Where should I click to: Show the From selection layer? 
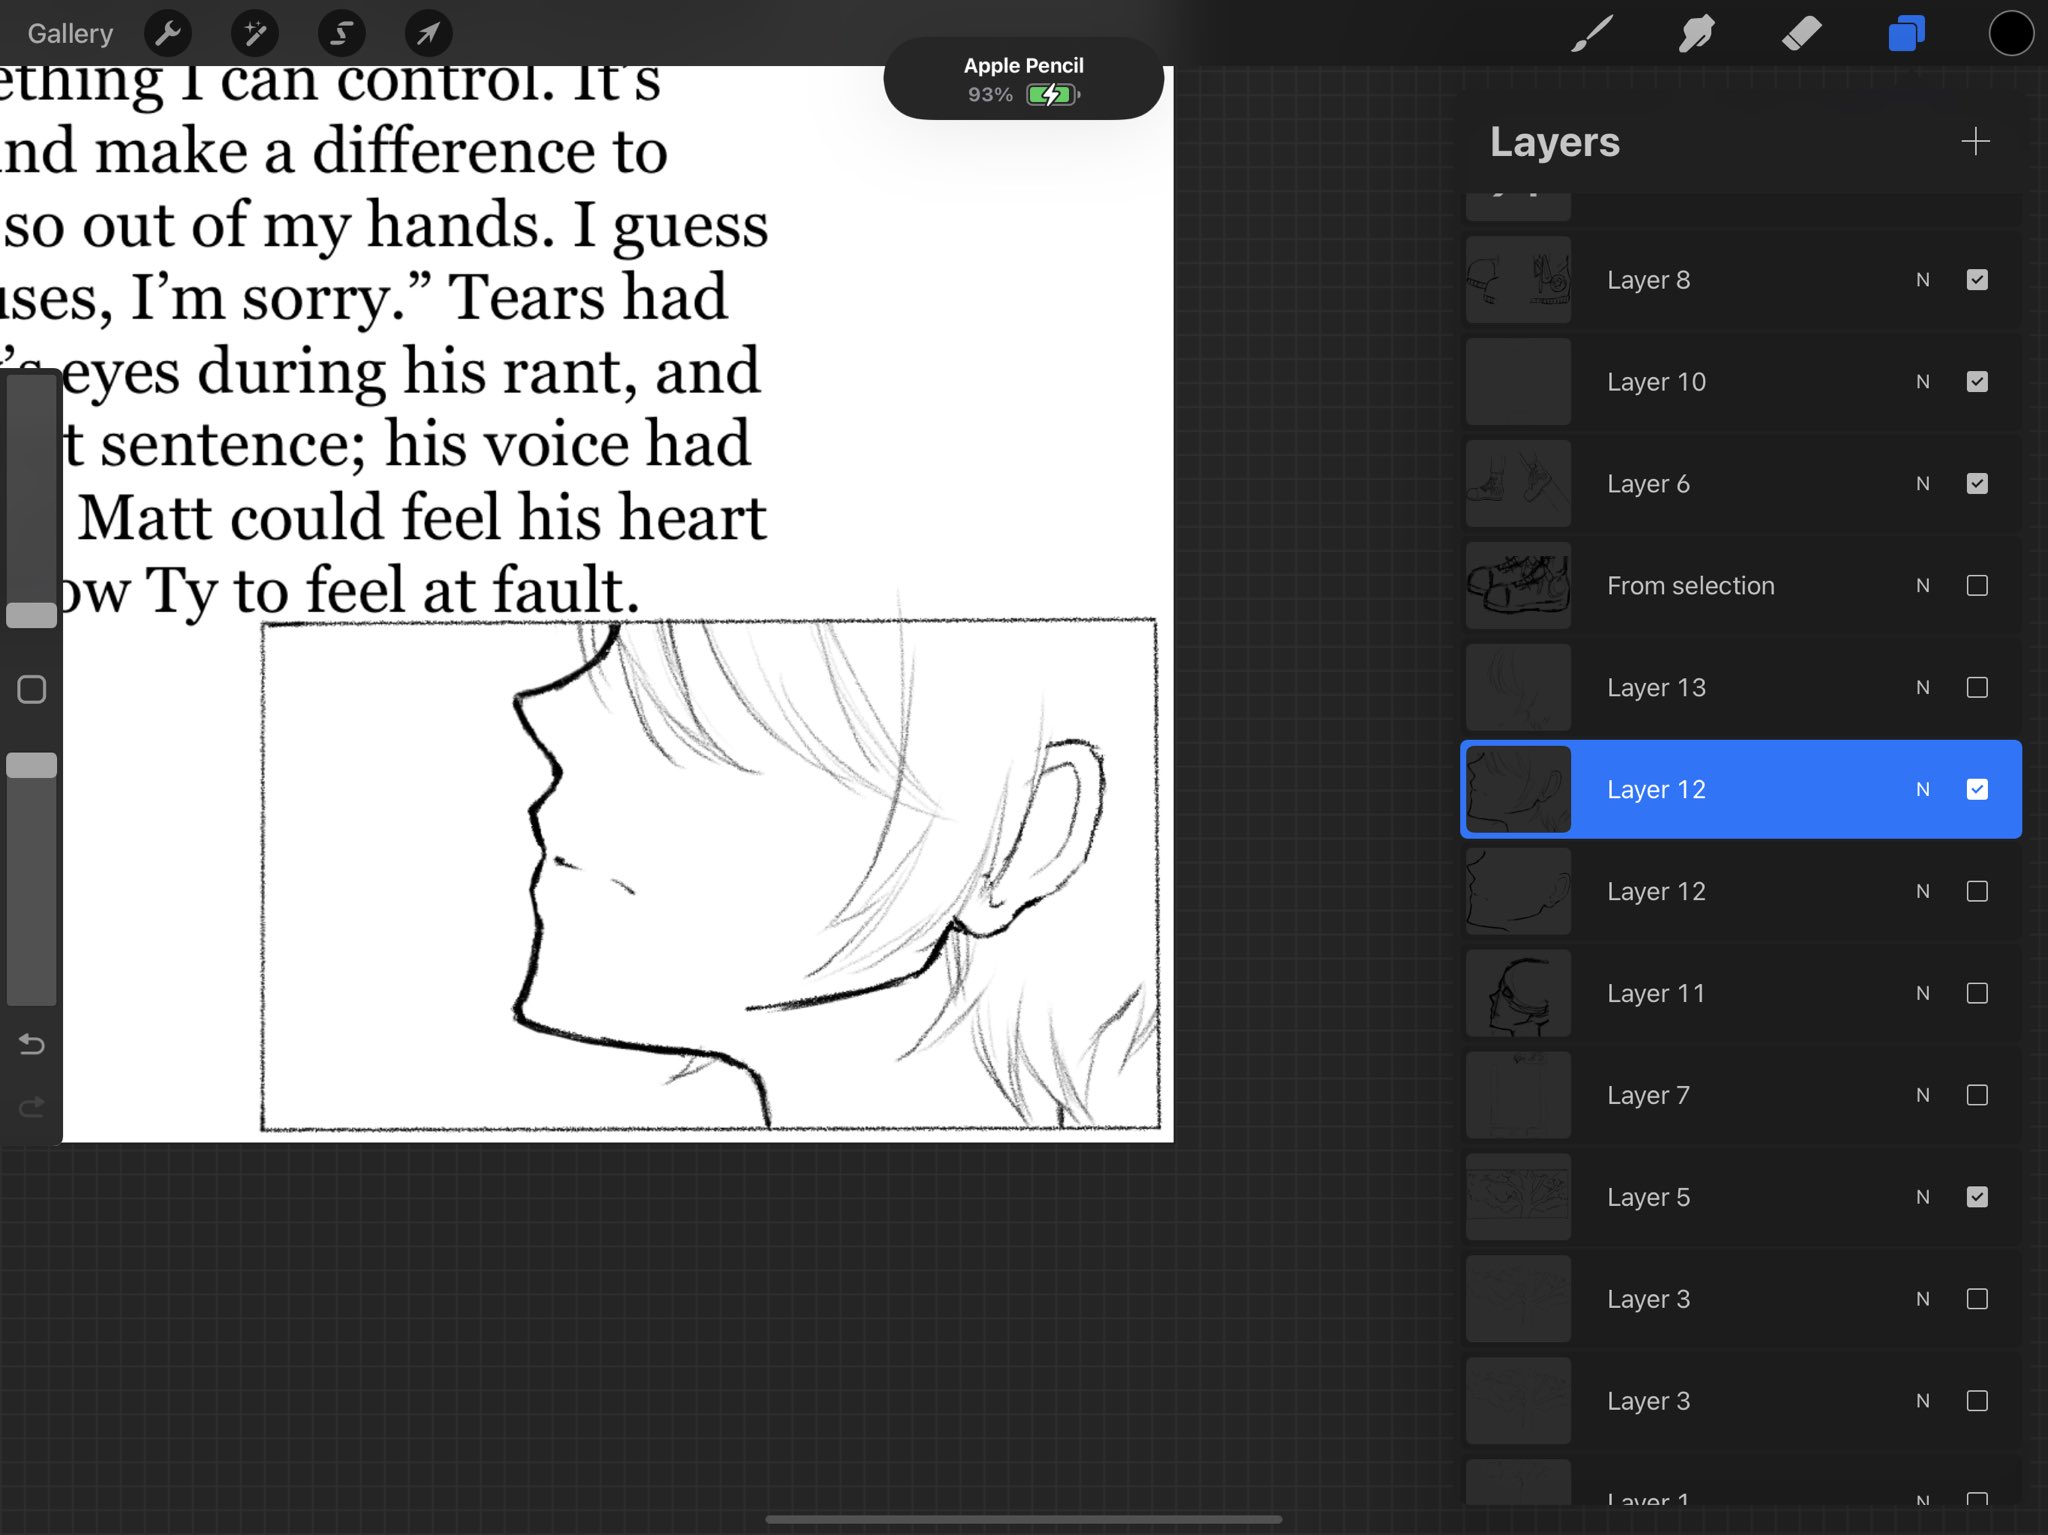[1977, 586]
